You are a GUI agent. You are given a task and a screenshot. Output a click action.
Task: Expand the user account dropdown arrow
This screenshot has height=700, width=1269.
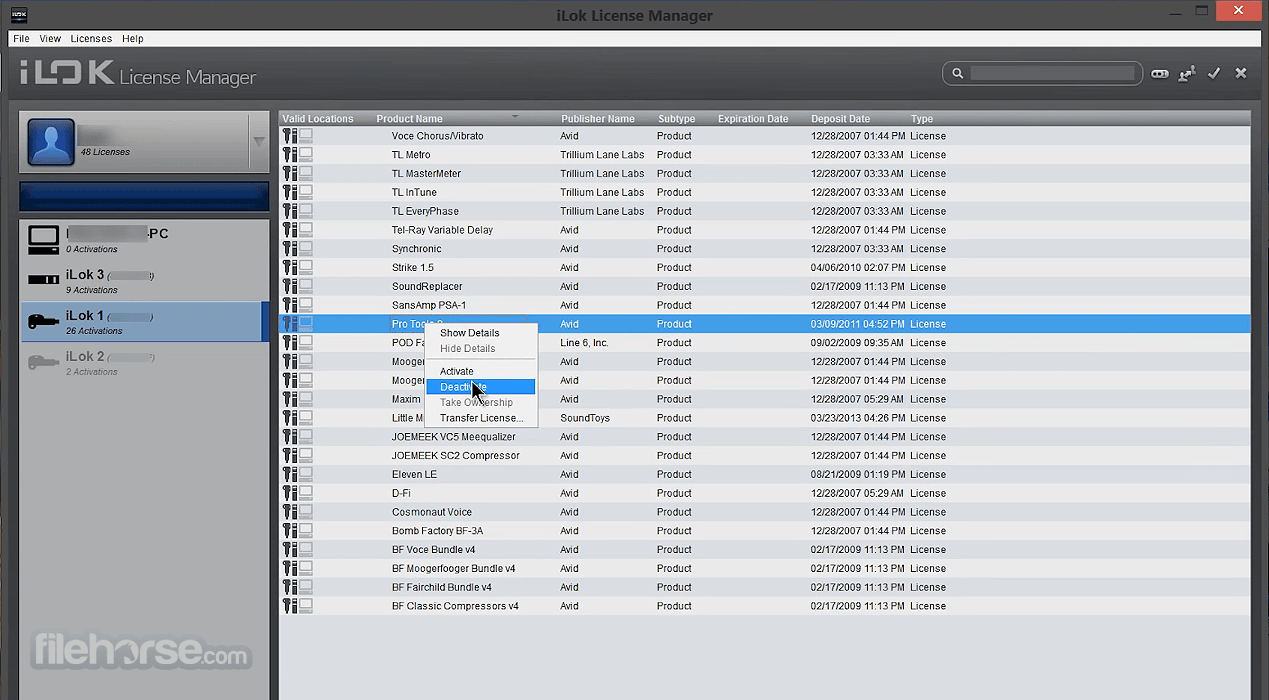point(259,142)
